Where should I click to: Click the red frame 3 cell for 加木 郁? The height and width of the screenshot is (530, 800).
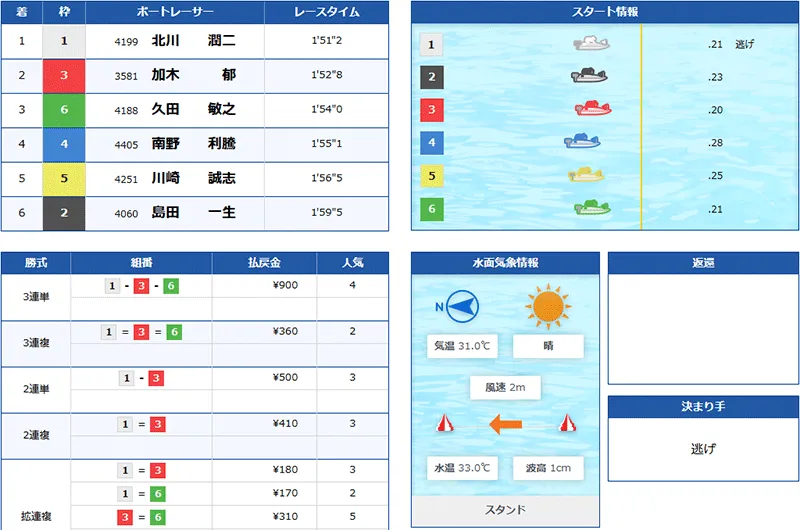coord(64,75)
